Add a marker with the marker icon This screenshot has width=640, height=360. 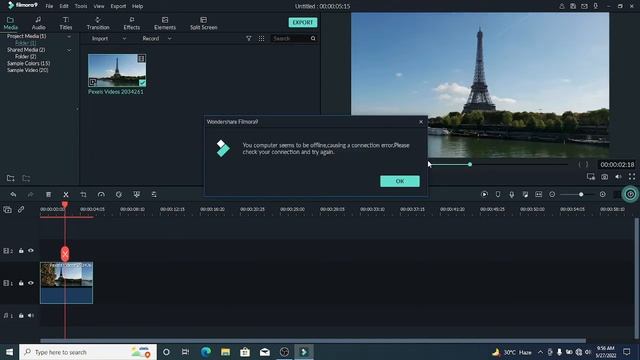[x=498, y=194]
